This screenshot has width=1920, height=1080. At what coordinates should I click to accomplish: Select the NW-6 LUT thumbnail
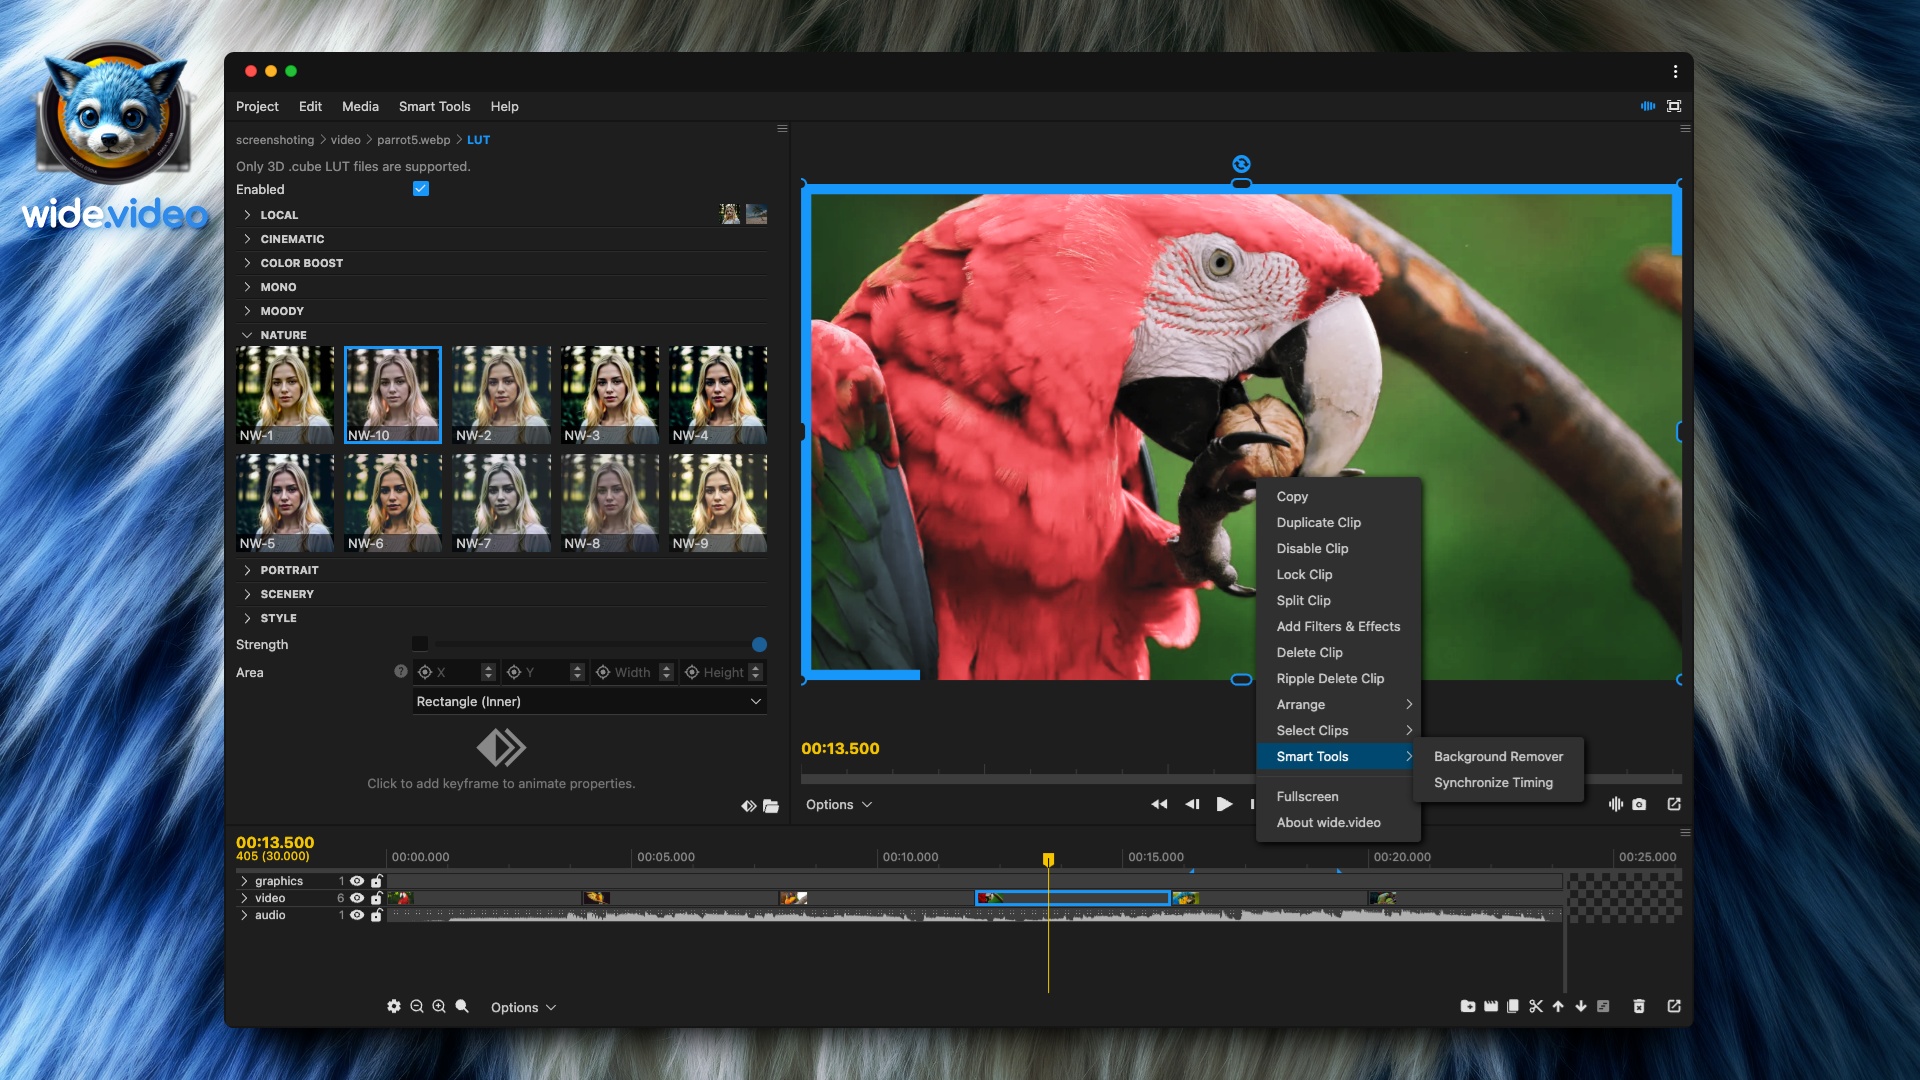point(393,503)
